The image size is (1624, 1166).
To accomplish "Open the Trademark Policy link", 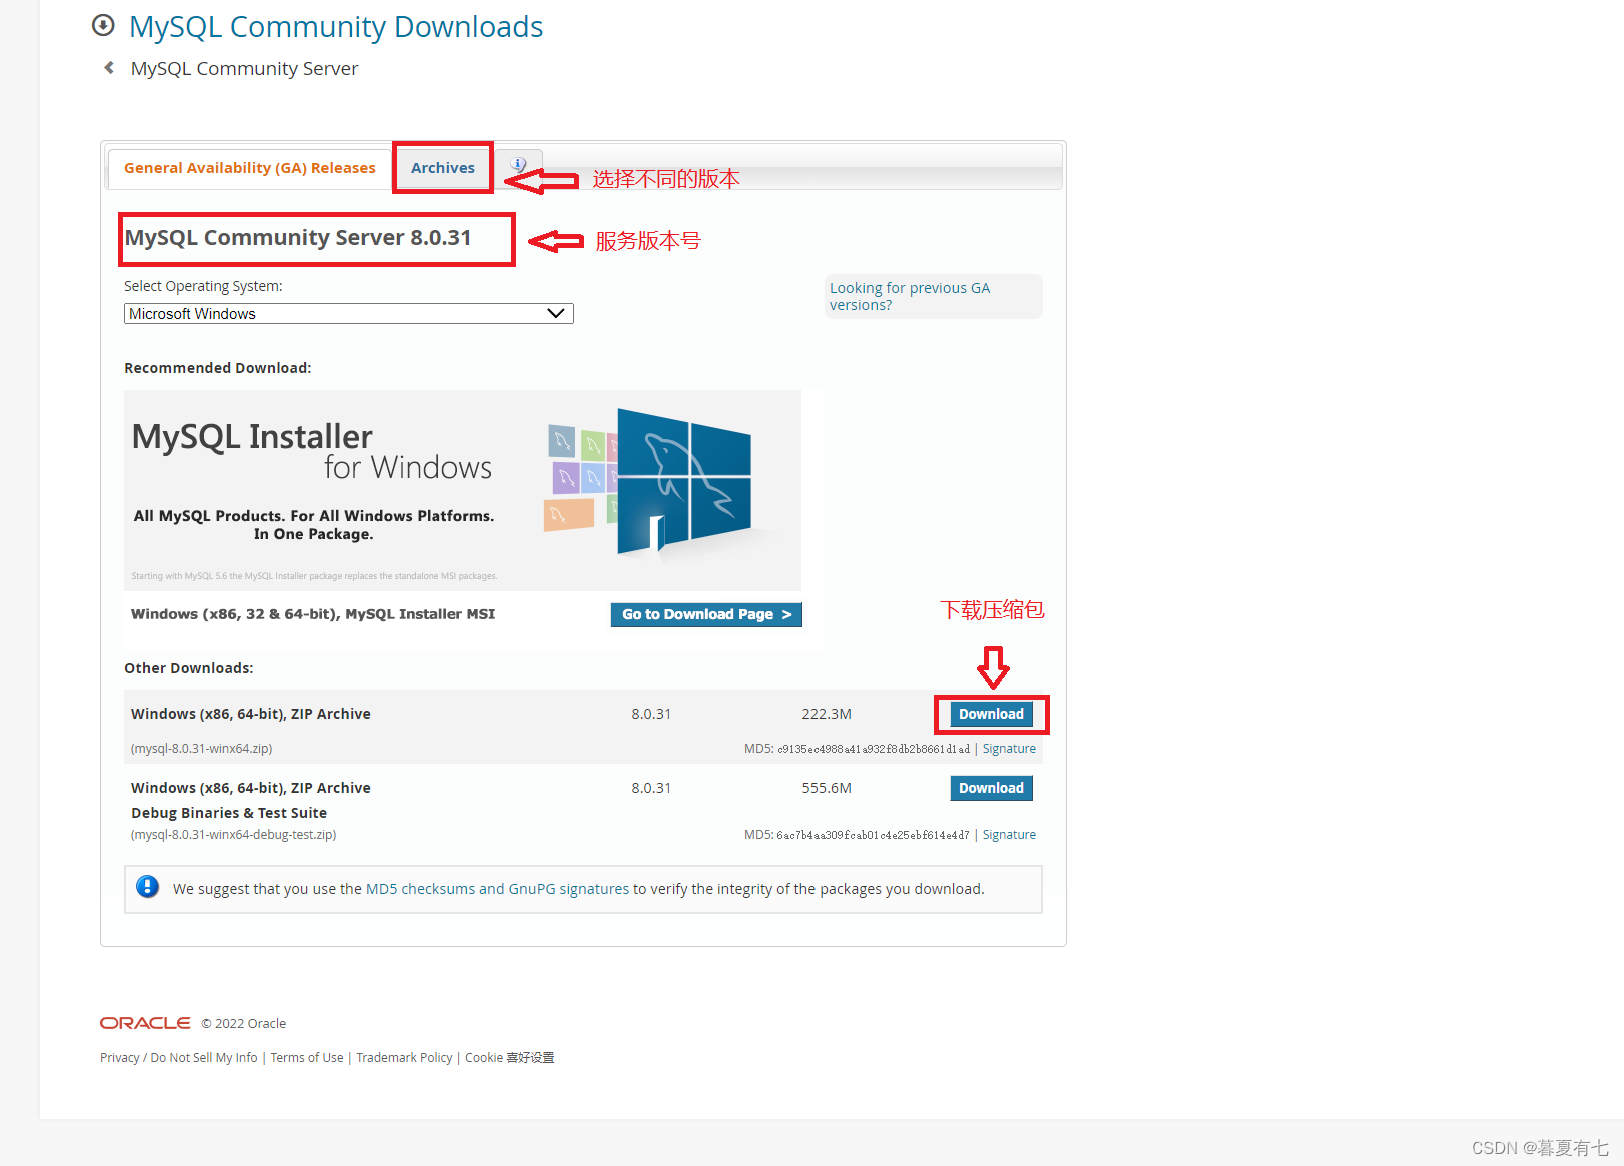I will (404, 1058).
